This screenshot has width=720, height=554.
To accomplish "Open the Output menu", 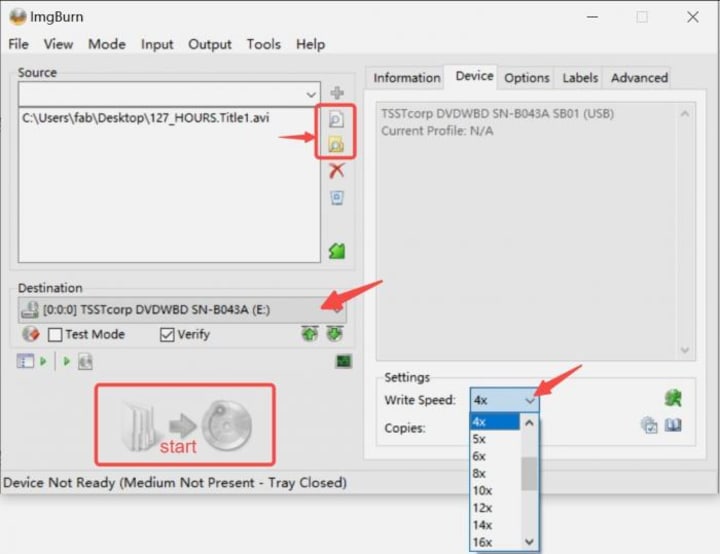I will [210, 44].
